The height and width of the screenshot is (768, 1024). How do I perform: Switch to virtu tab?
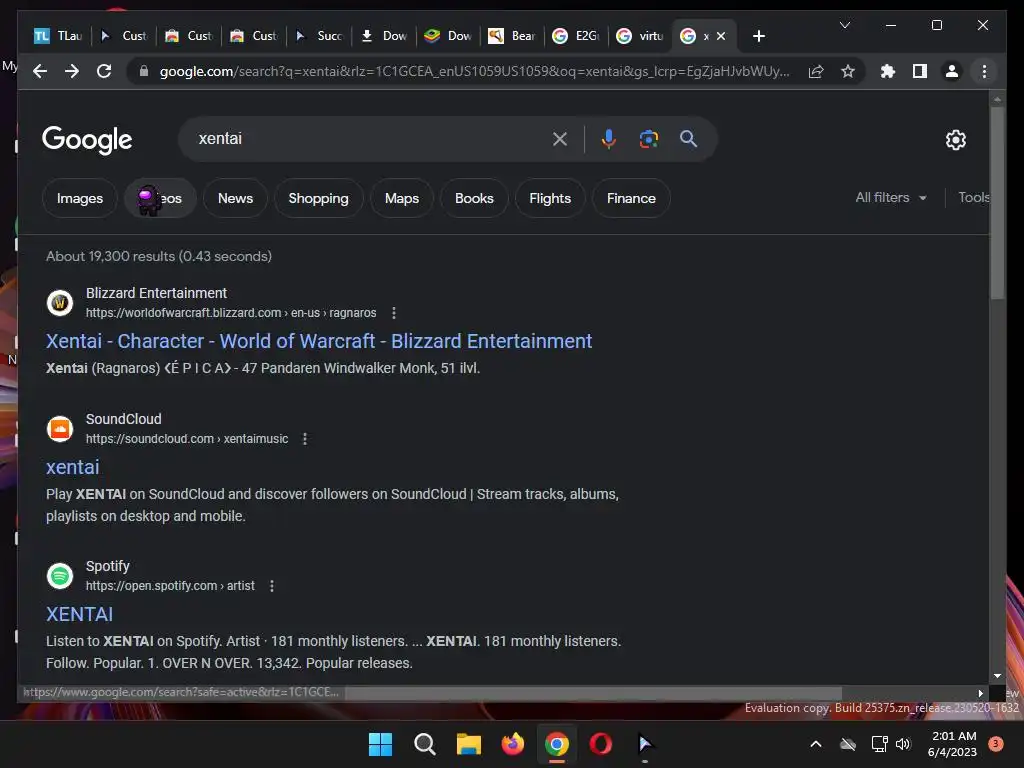(641, 36)
